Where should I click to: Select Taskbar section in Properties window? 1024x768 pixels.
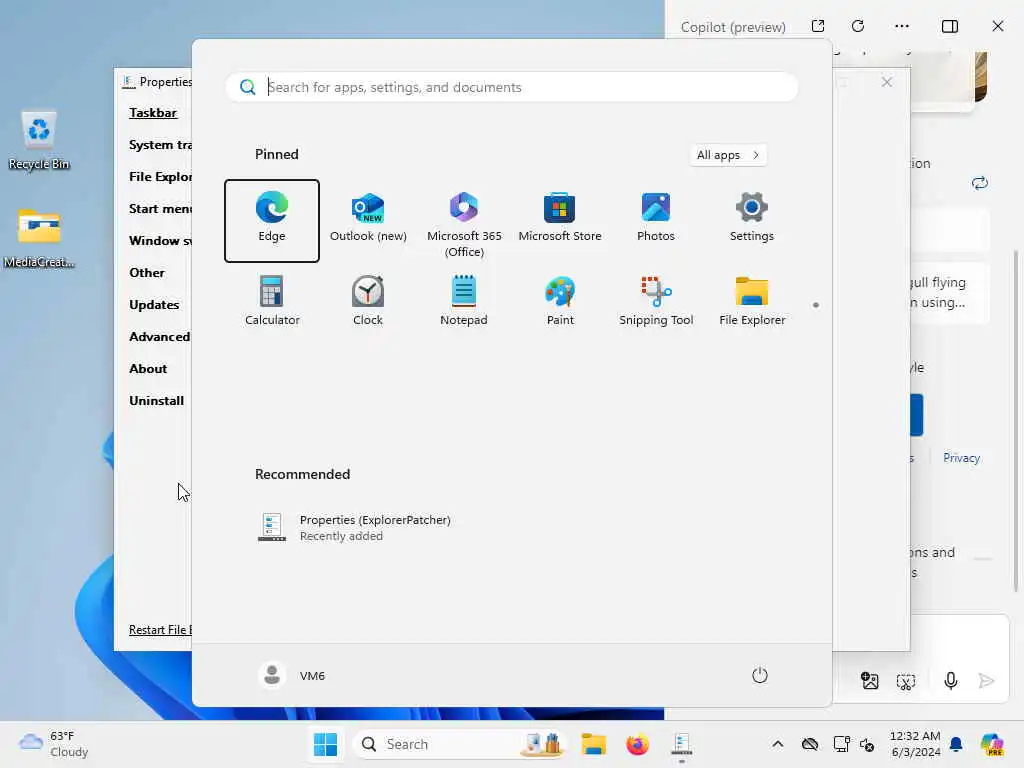pos(153,112)
